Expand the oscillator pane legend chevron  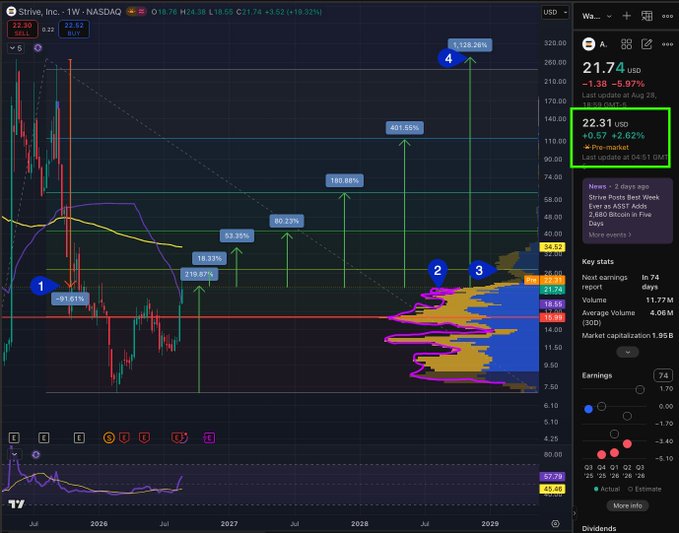(15, 454)
